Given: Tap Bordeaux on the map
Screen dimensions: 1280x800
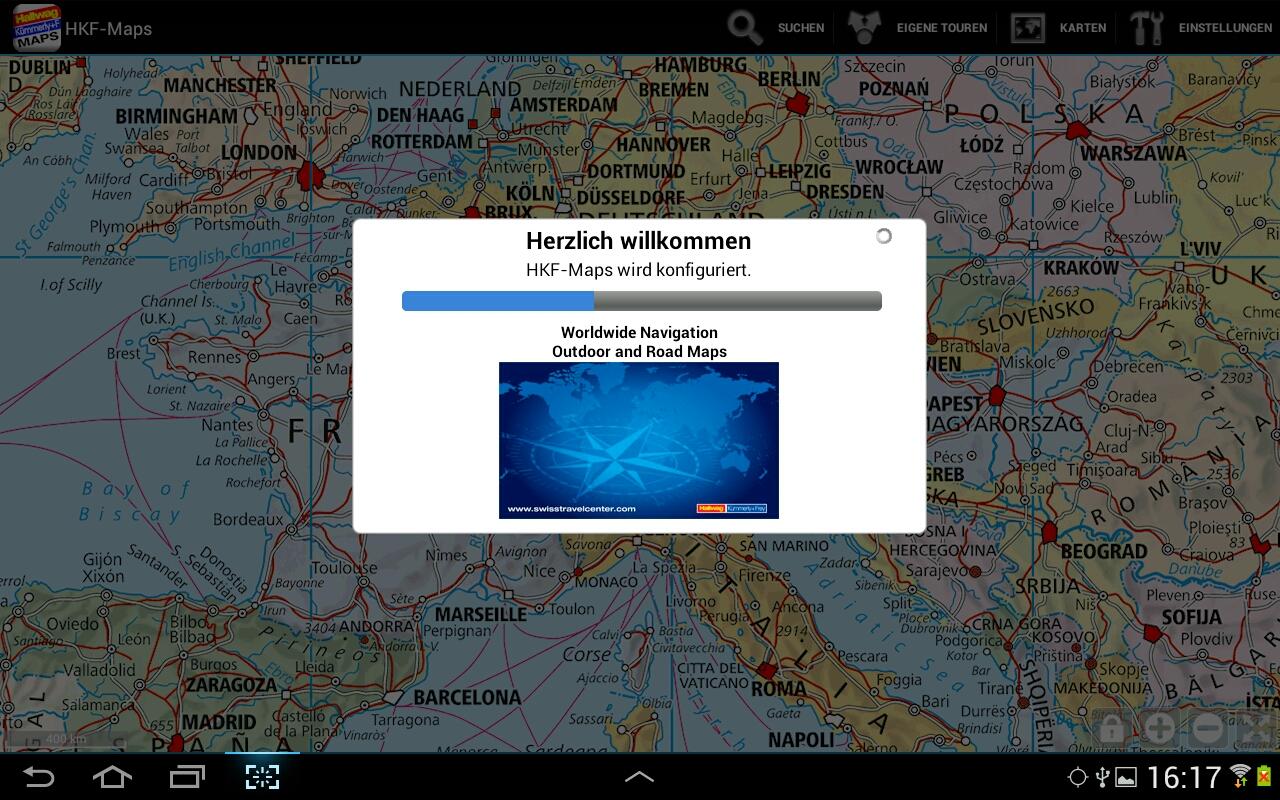Looking at the screenshot, I should tap(248, 520).
